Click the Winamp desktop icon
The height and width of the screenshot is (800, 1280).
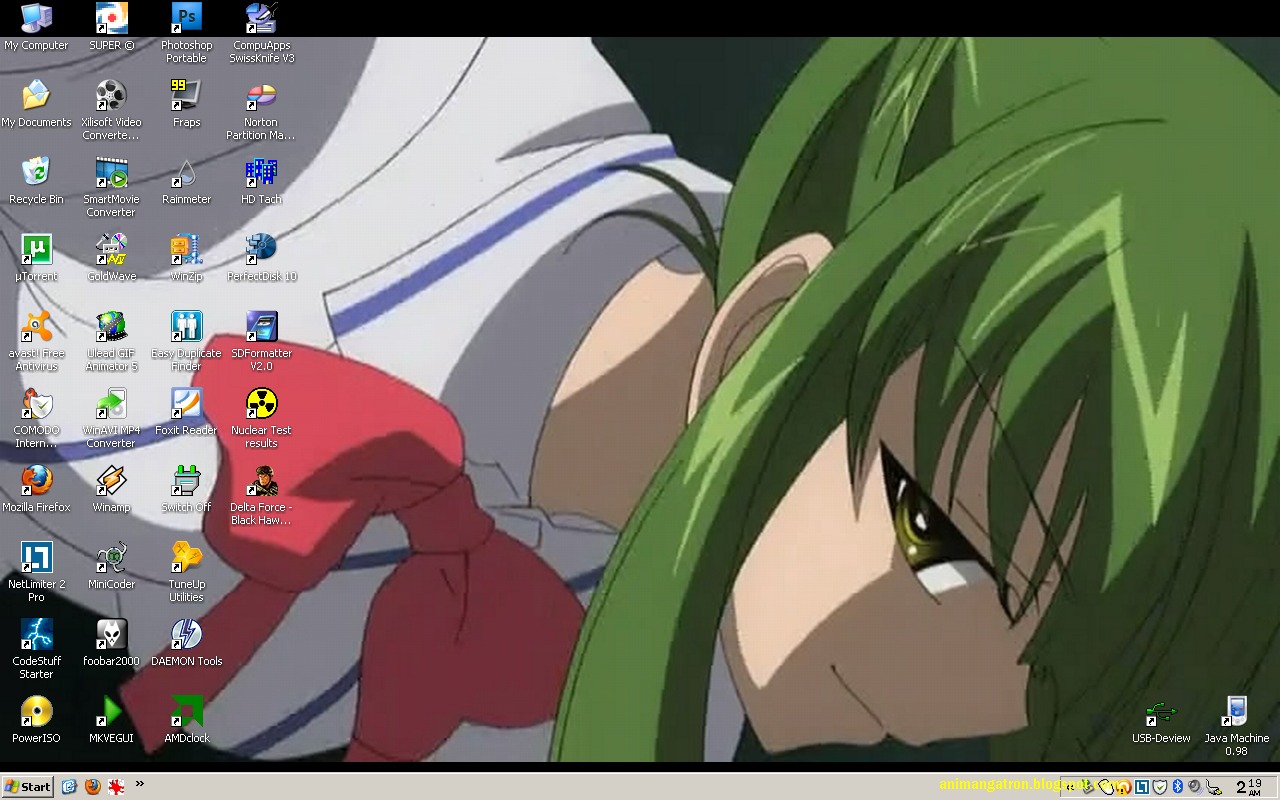pos(111,489)
